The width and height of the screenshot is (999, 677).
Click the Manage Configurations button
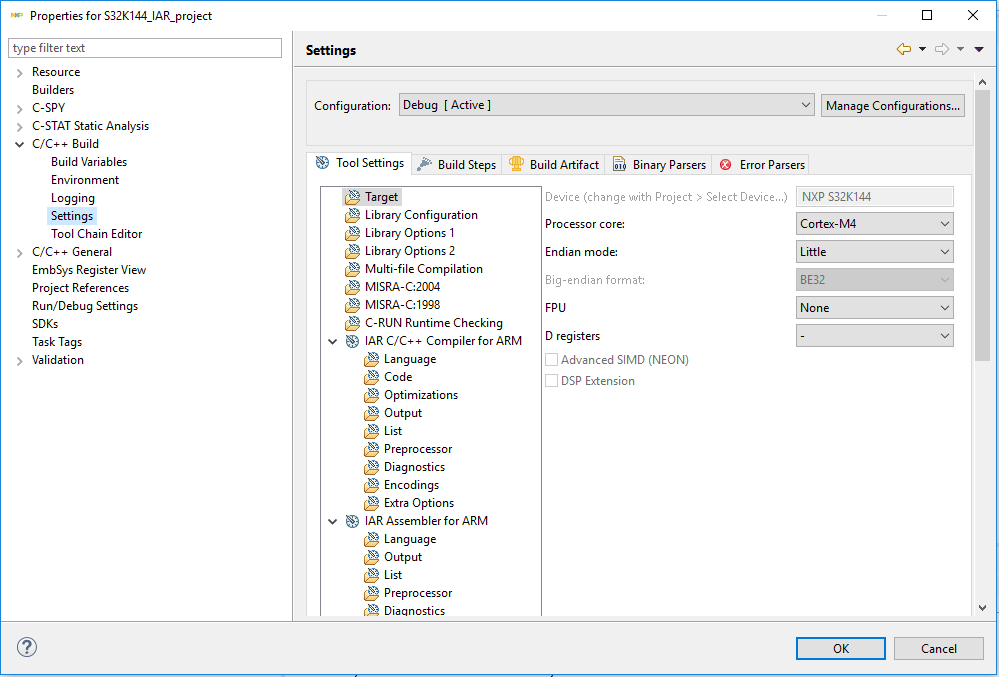pyautogui.click(x=892, y=105)
